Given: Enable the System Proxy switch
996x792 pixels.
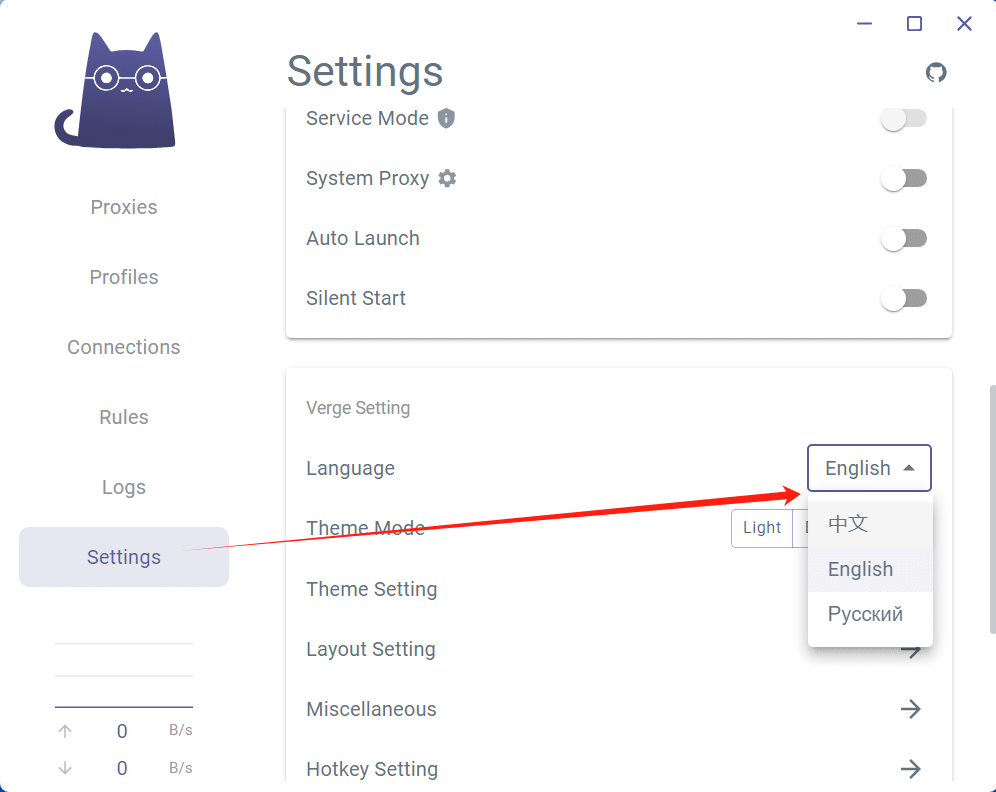Looking at the screenshot, I should click(x=903, y=179).
